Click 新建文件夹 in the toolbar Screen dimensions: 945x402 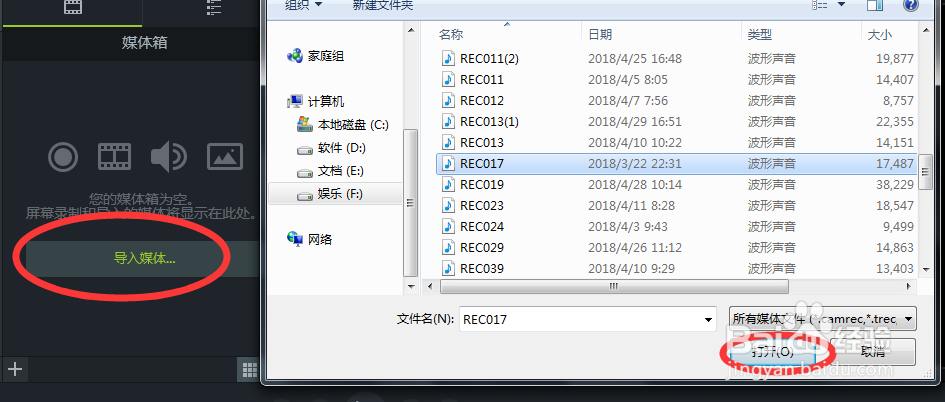click(x=383, y=5)
